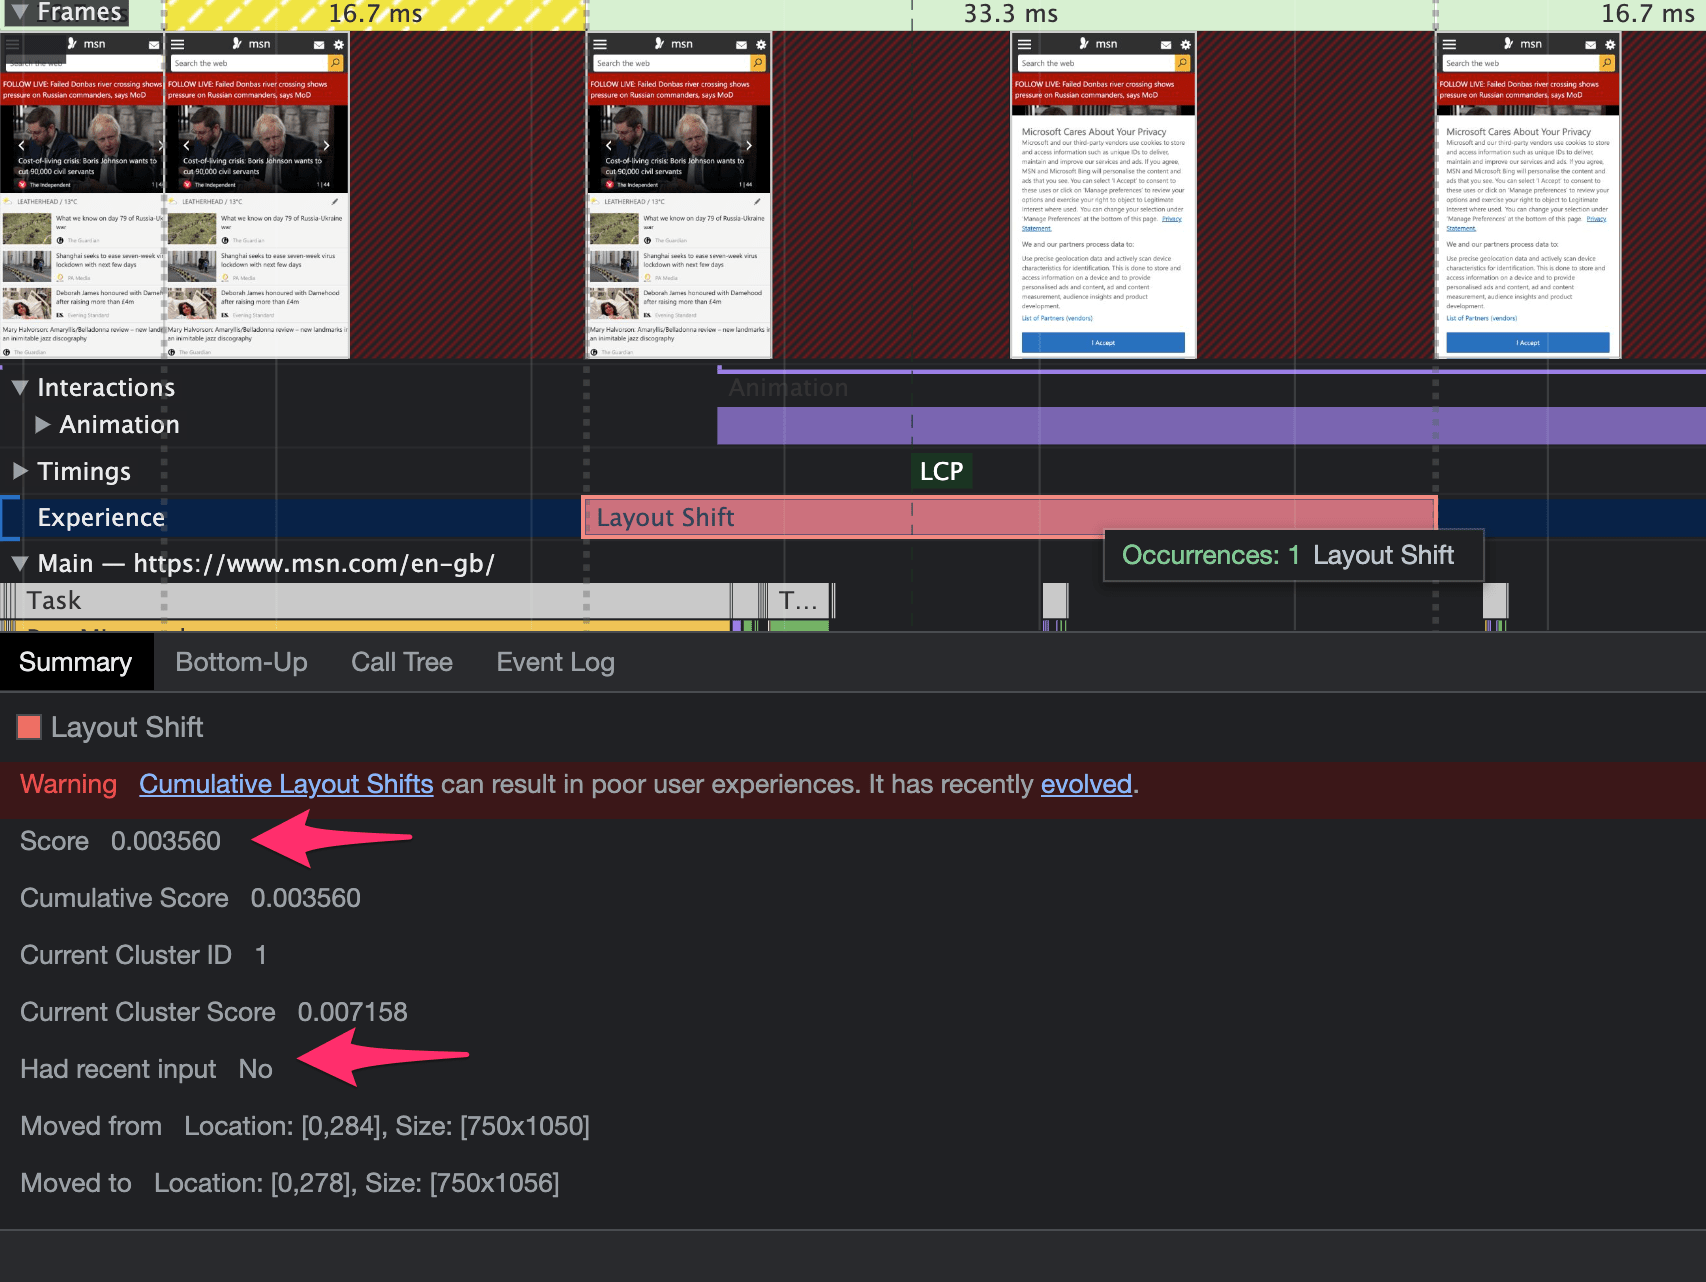
Task: Collapse the Frames track
Action: 19,12
